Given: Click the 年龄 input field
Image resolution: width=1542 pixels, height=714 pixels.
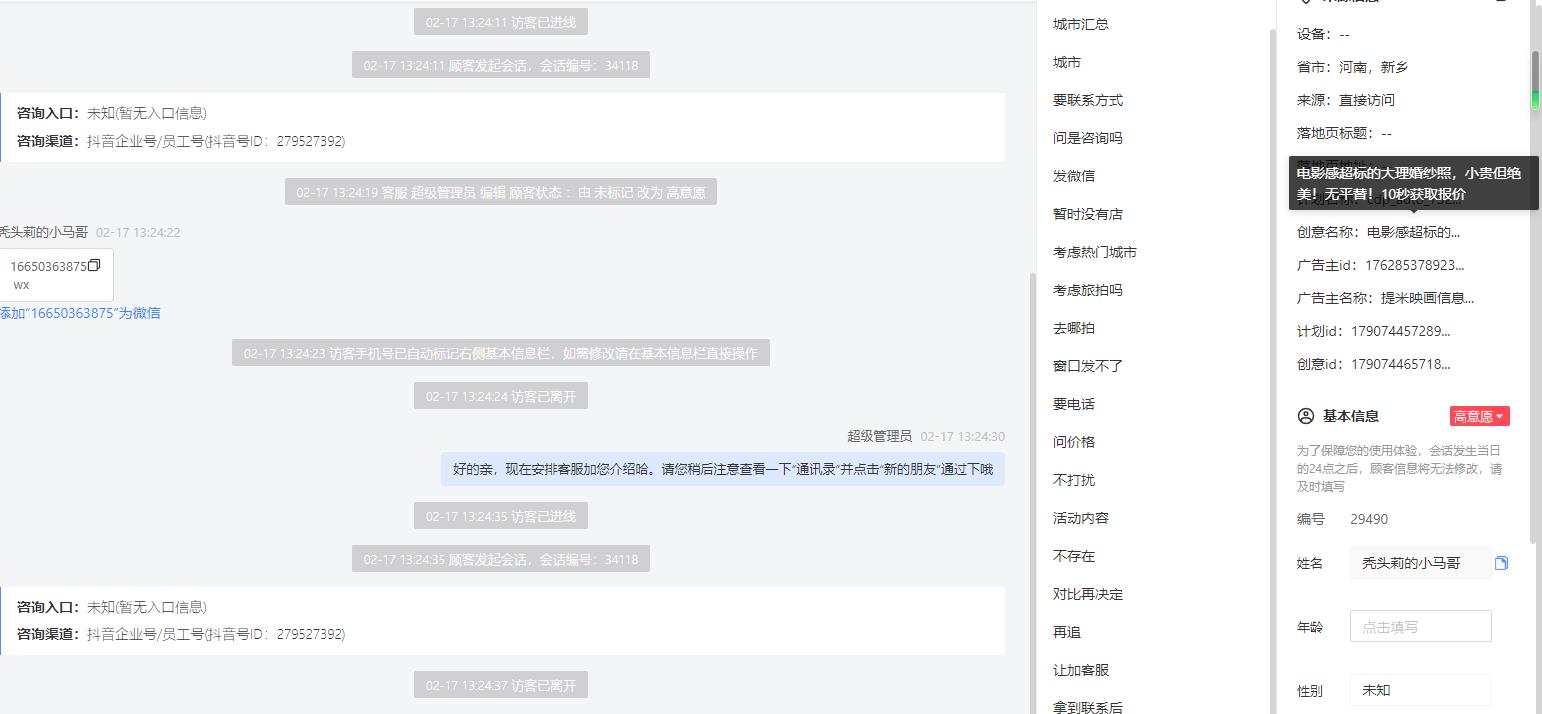Looking at the screenshot, I should [x=1420, y=627].
